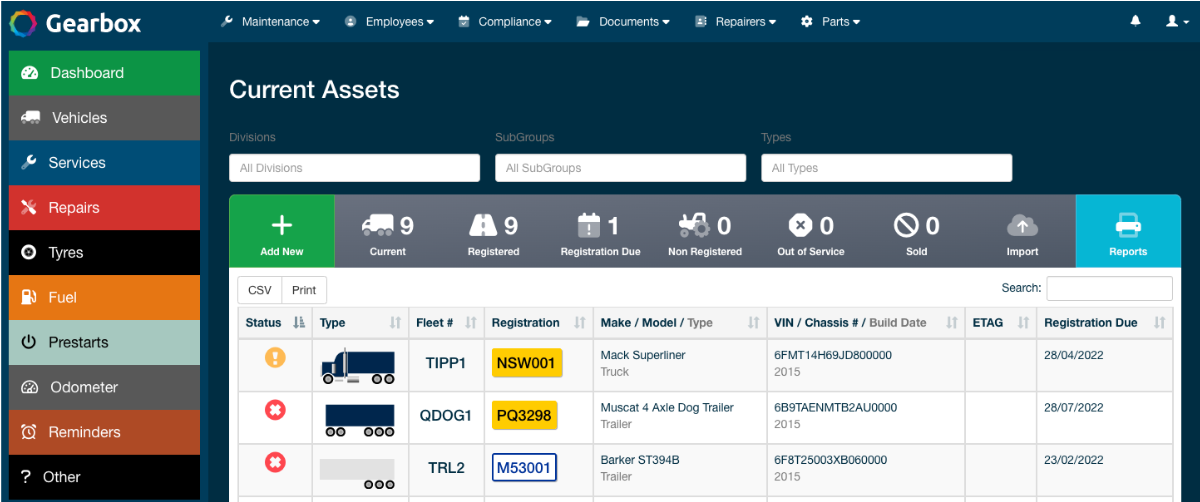Open notifications bell icon
Screen dimensions: 1200x502
(x=1135, y=21)
